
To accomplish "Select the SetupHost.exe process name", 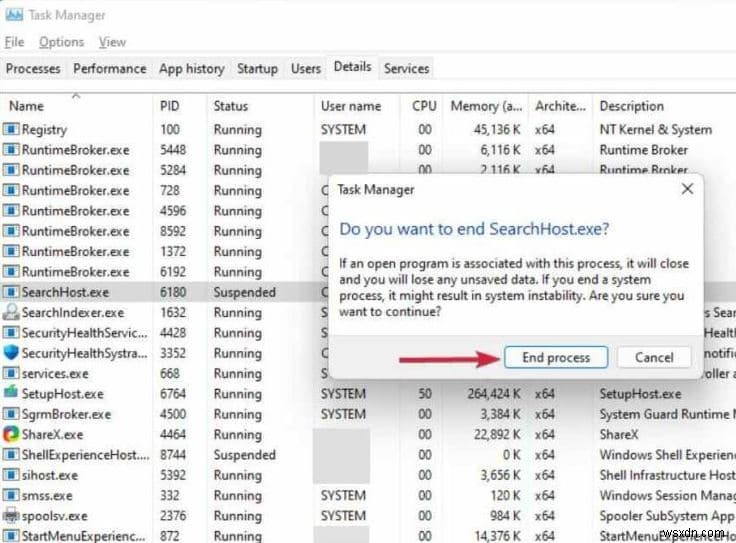I will point(62,394).
